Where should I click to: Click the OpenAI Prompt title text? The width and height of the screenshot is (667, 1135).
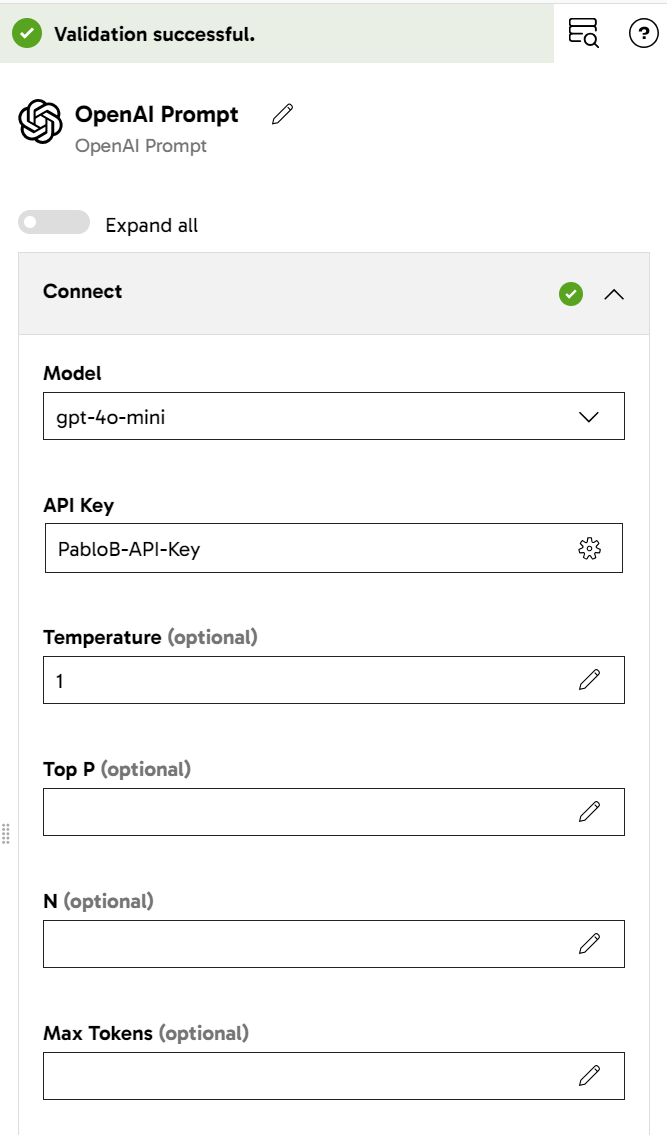[x=156, y=114]
